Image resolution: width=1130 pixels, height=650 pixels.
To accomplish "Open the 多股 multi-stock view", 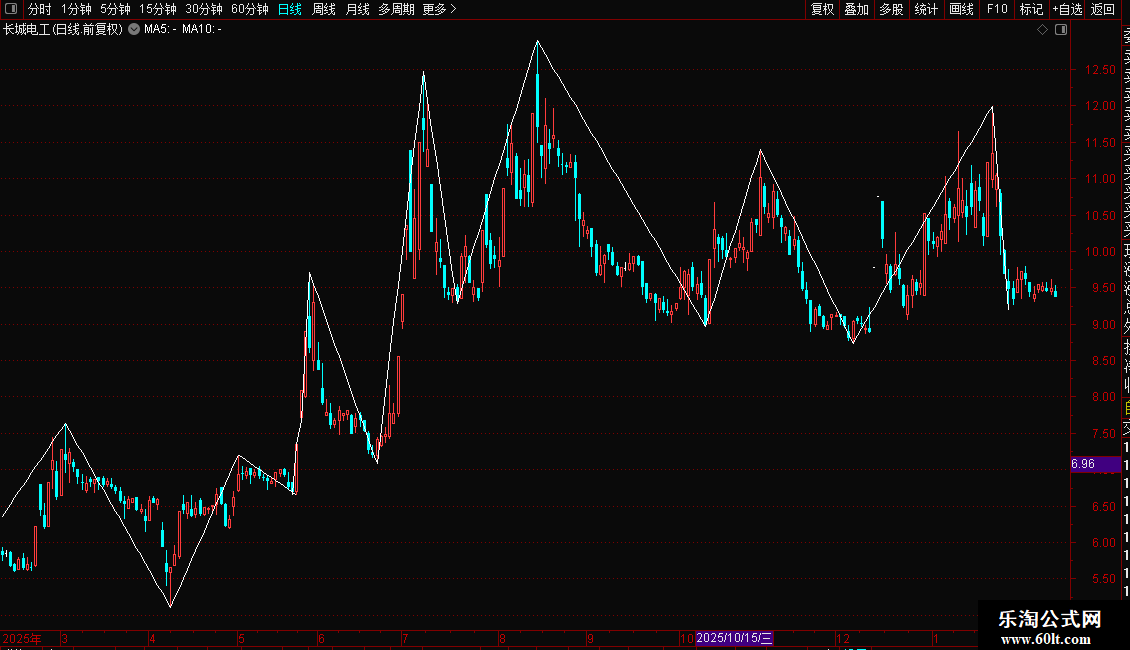I will click(x=891, y=9).
